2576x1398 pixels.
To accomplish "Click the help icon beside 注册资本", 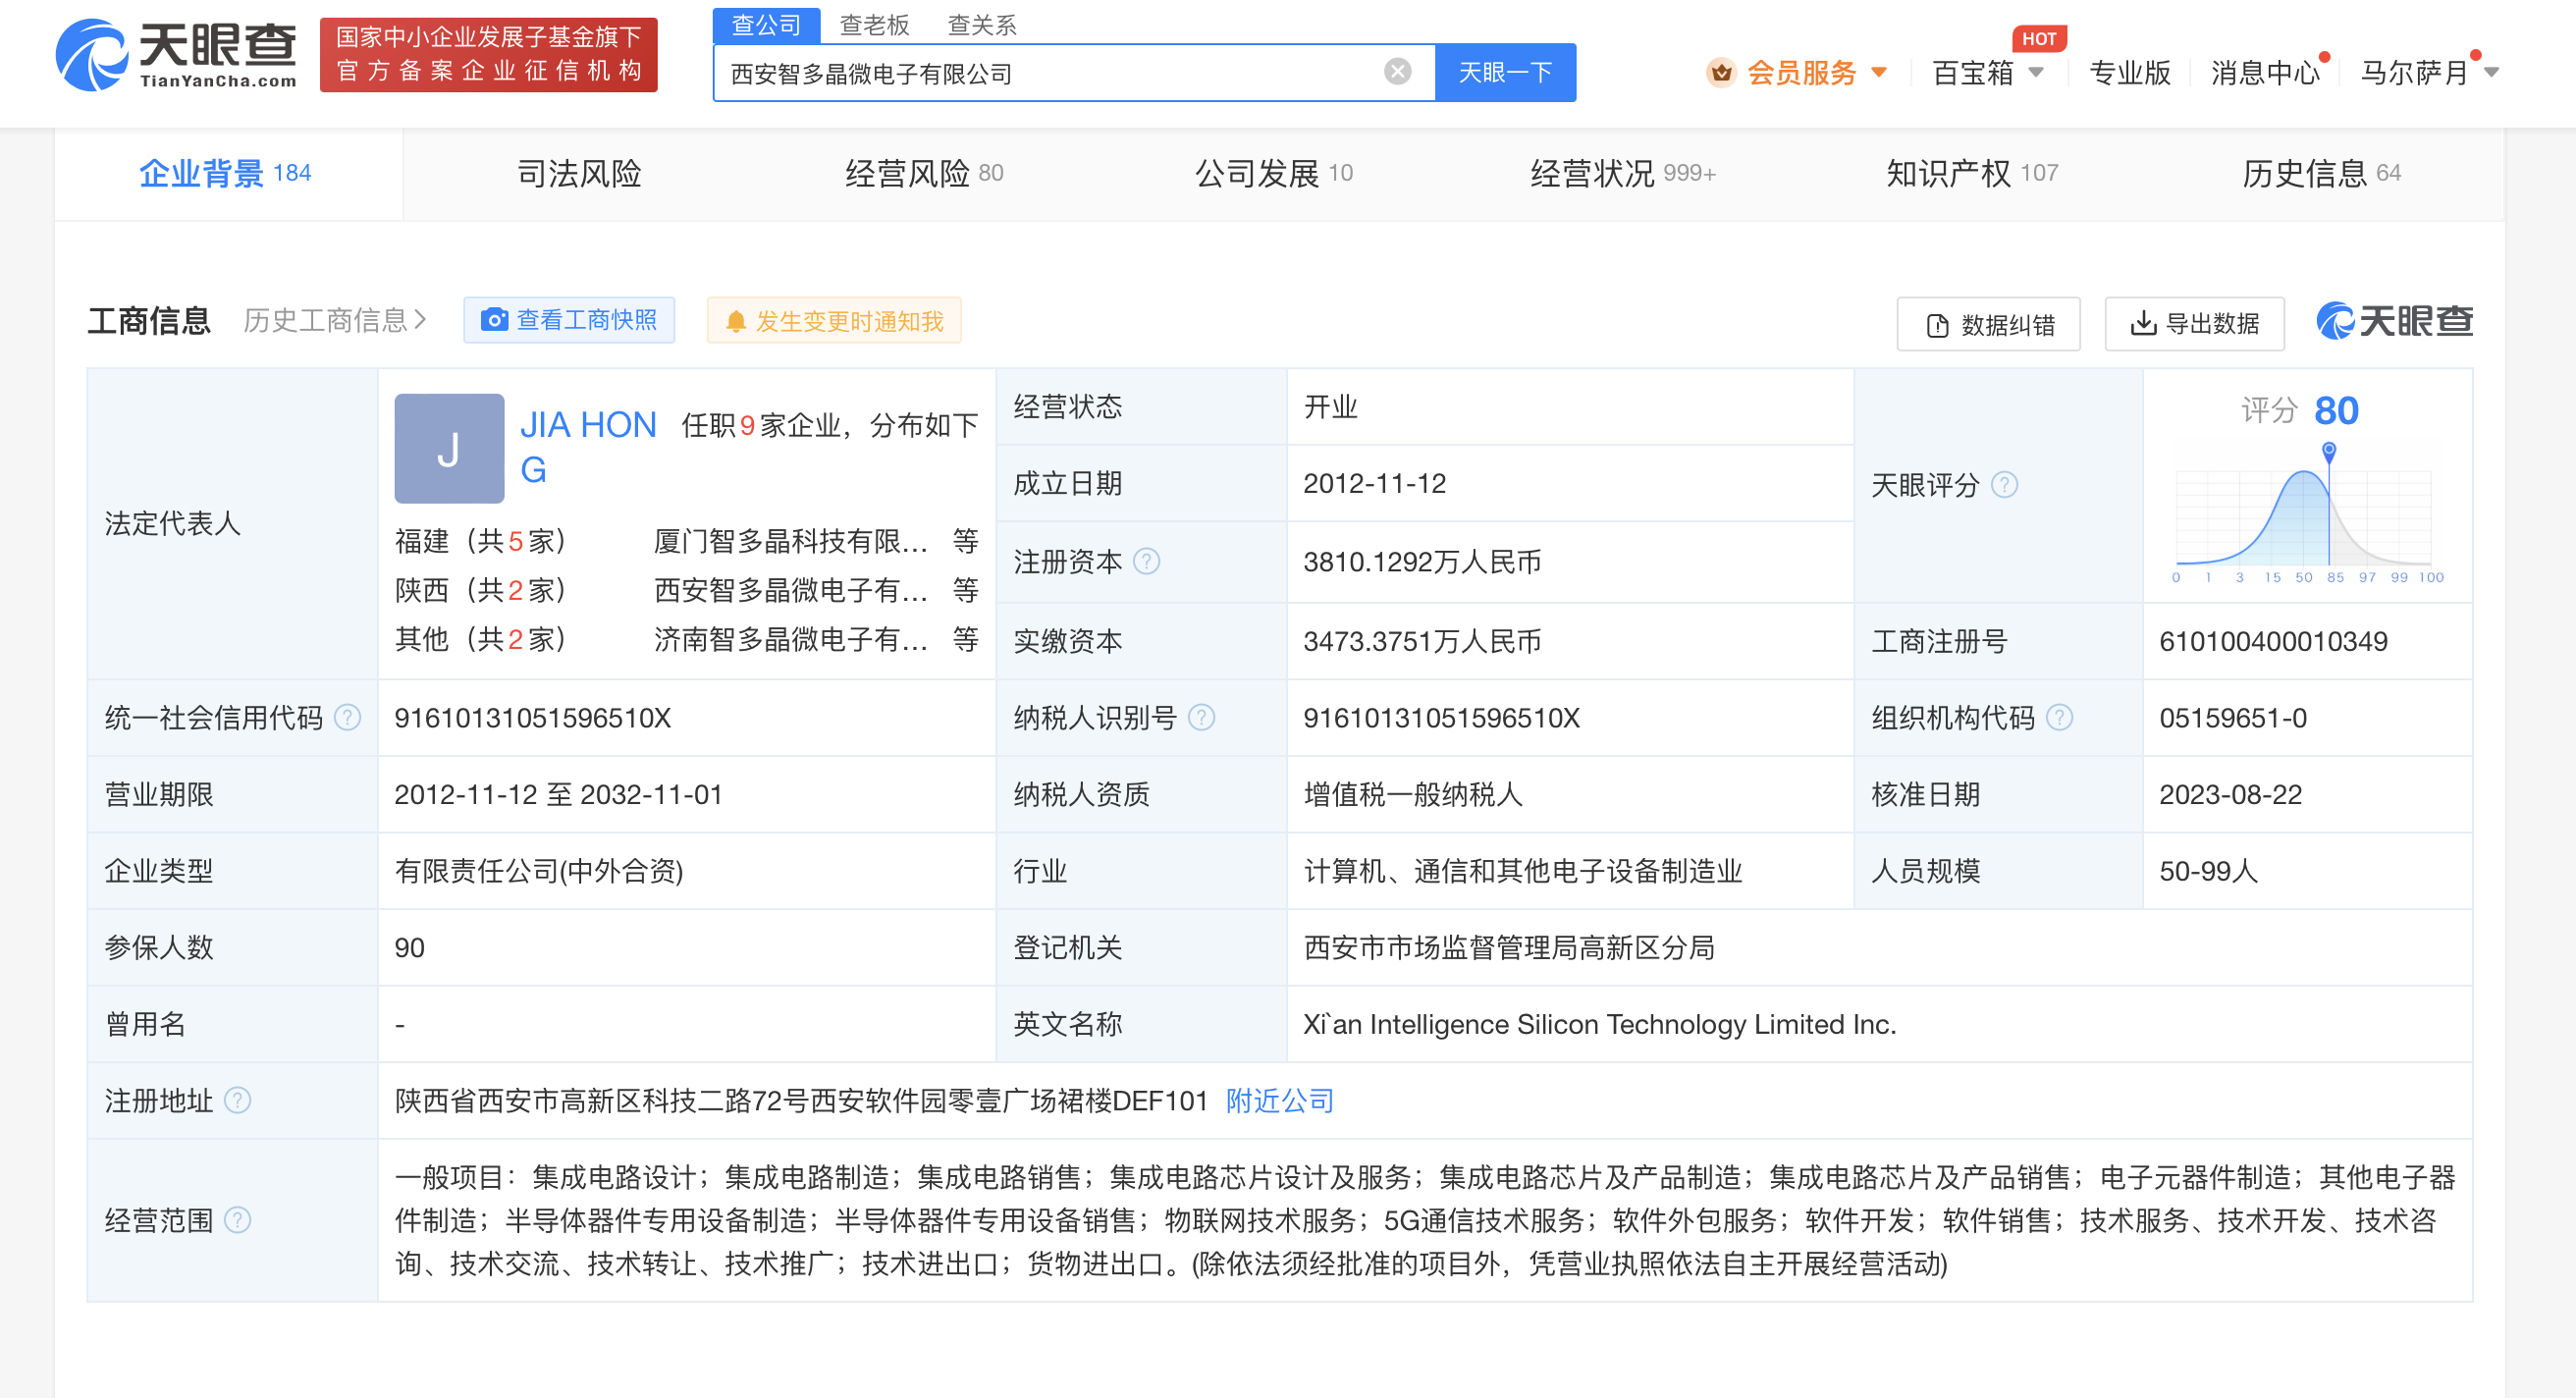I will (x=1147, y=562).
